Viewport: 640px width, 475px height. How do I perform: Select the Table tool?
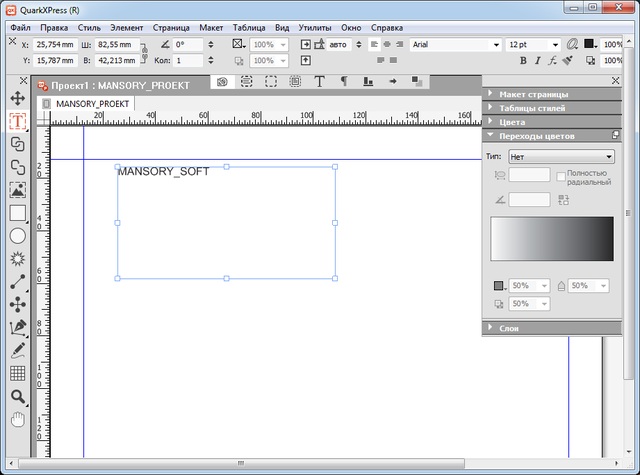click(x=17, y=373)
